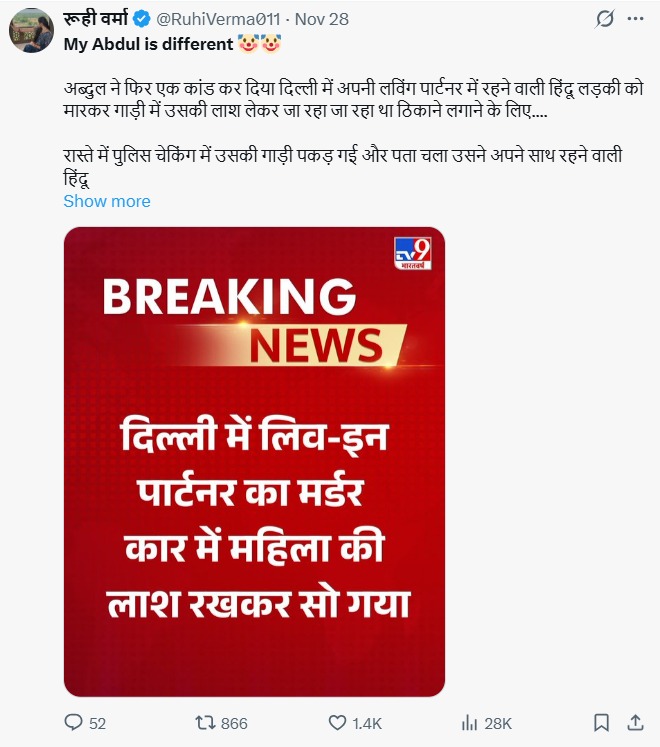Open the Grok explain icon

point(605,19)
